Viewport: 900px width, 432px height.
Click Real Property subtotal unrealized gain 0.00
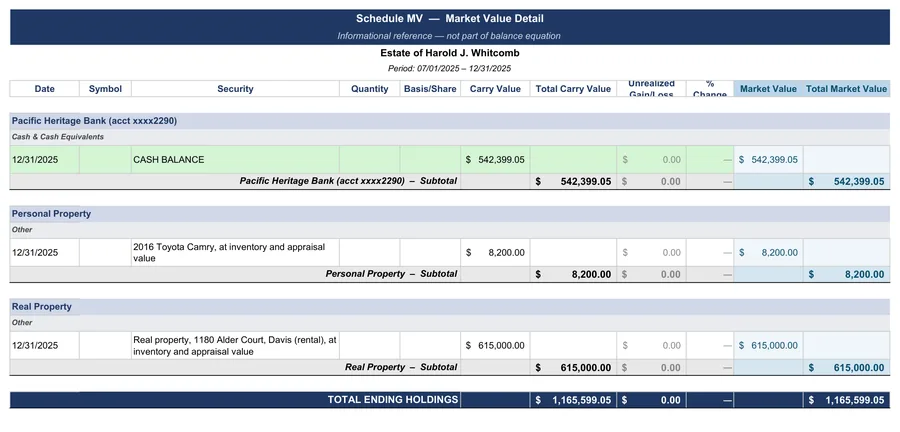651,367
